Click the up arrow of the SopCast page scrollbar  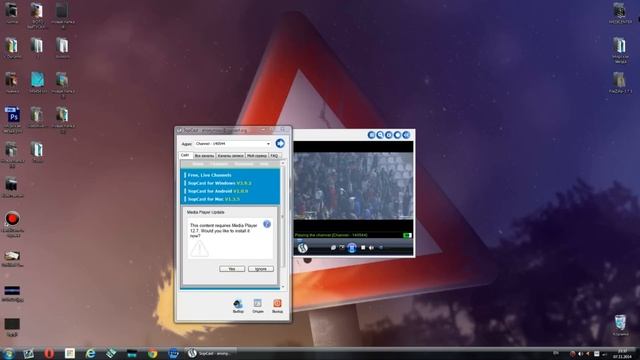pyautogui.click(x=283, y=163)
